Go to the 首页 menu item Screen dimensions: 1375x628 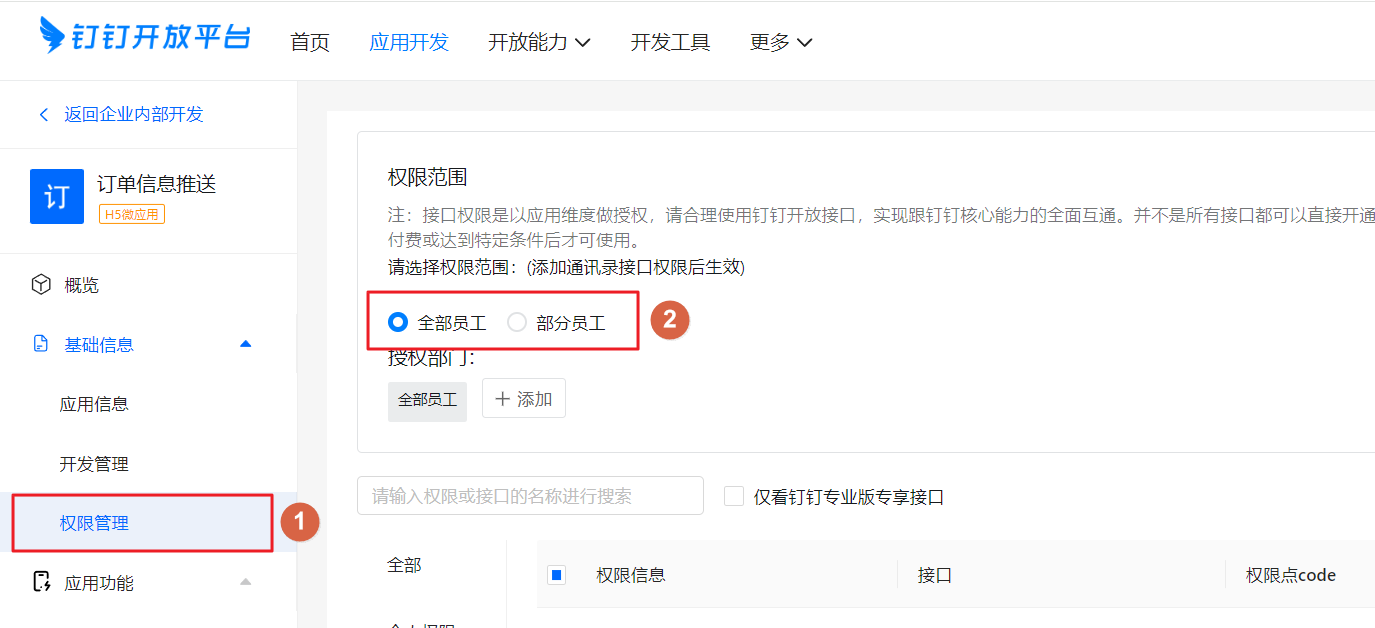(x=310, y=42)
